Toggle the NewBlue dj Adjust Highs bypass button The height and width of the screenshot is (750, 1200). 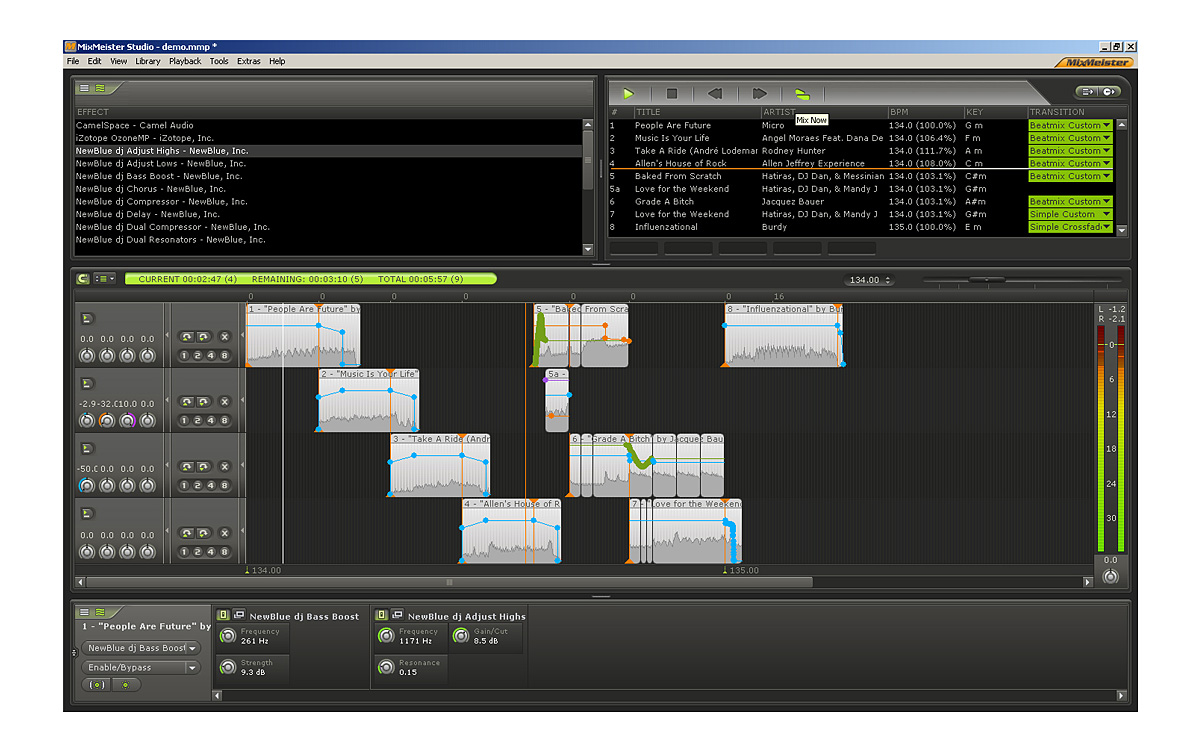tap(381, 616)
